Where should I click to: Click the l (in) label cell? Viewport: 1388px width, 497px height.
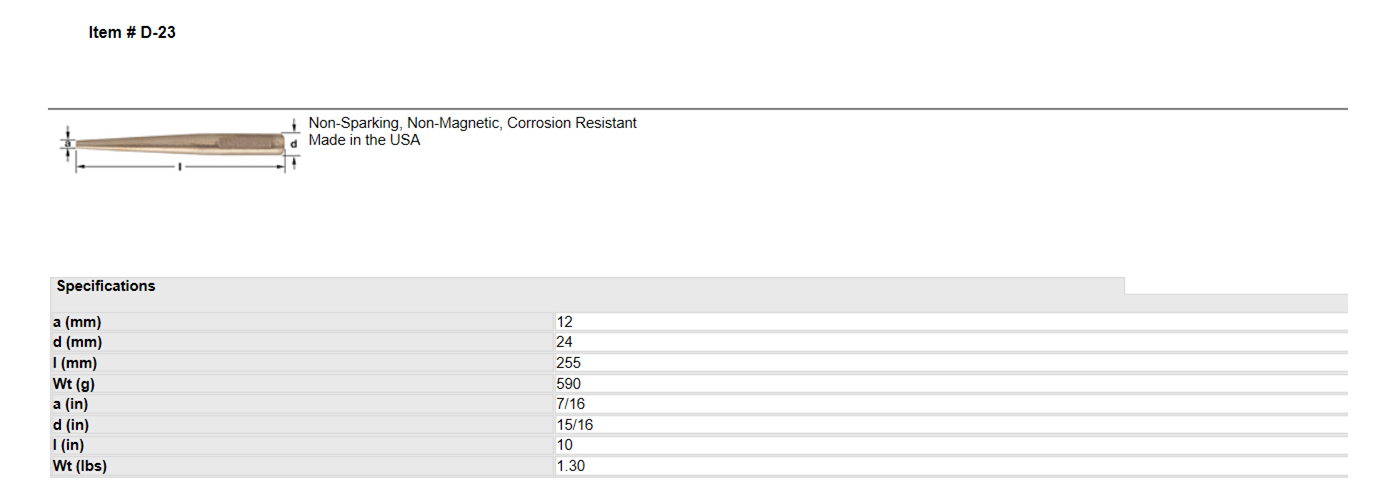[301, 445]
